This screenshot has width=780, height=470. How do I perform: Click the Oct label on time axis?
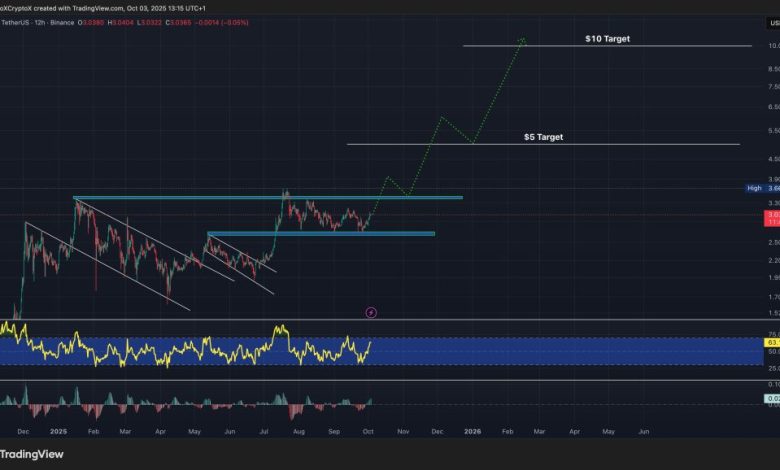(369, 430)
